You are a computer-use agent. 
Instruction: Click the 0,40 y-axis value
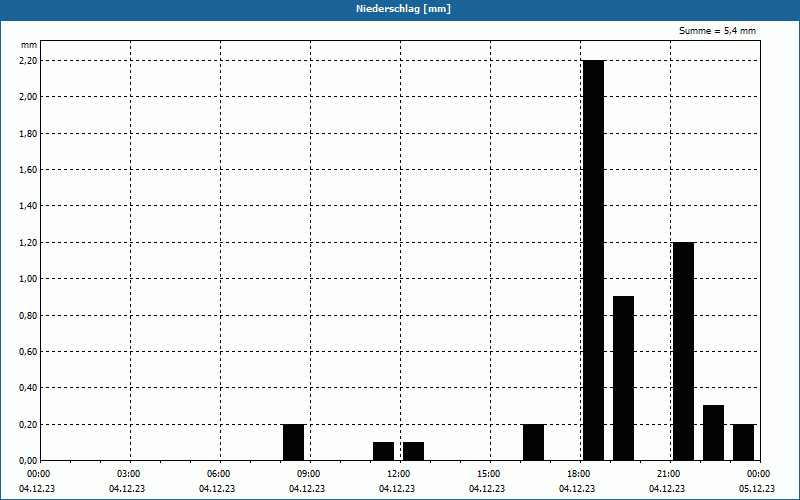coord(28,388)
